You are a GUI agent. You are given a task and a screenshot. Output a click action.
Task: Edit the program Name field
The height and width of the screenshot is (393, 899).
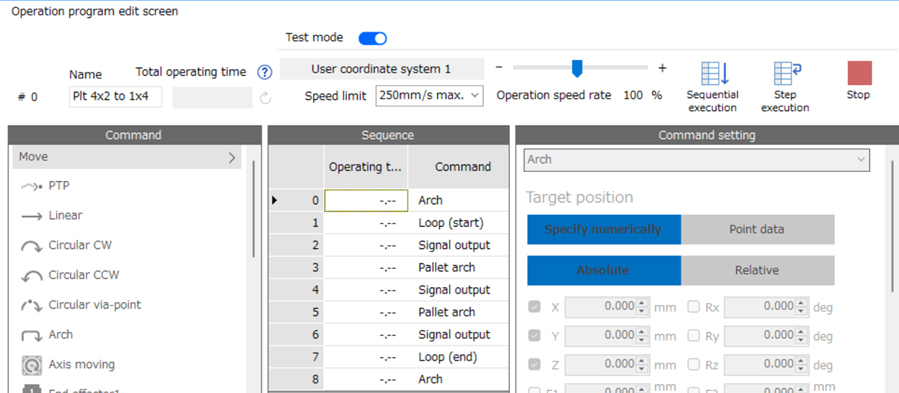click(x=115, y=96)
